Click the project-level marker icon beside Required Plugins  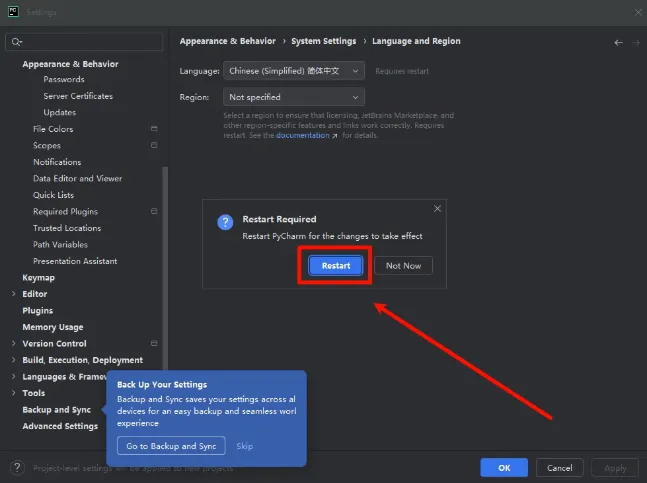tap(154, 211)
